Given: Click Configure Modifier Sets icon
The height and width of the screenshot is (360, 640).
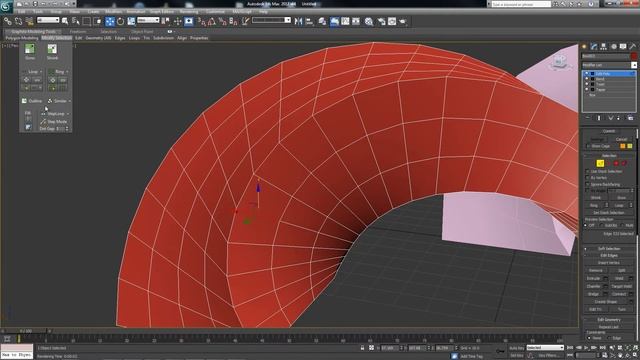Looking at the screenshot, I should coord(630,118).
